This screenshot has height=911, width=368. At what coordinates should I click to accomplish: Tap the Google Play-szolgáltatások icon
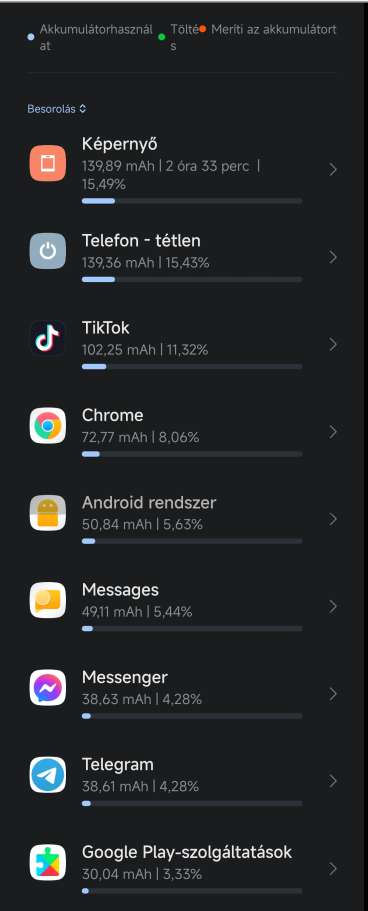coord(48,863)
